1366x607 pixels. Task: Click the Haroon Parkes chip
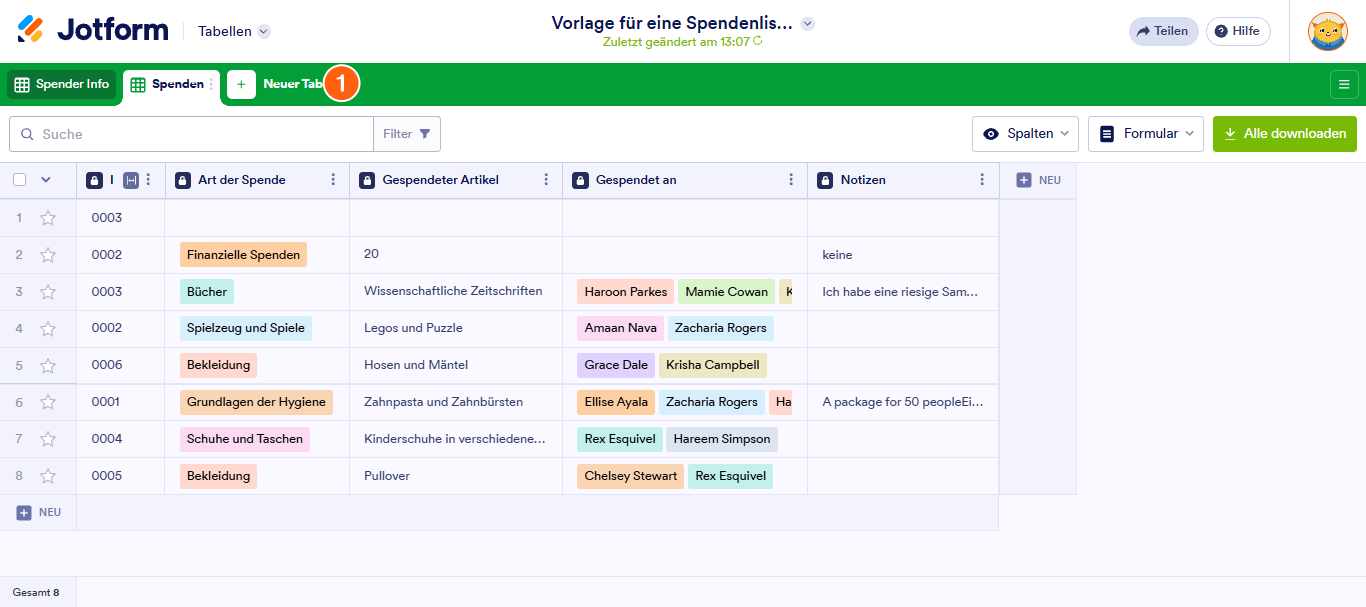(x=626, y=292)
